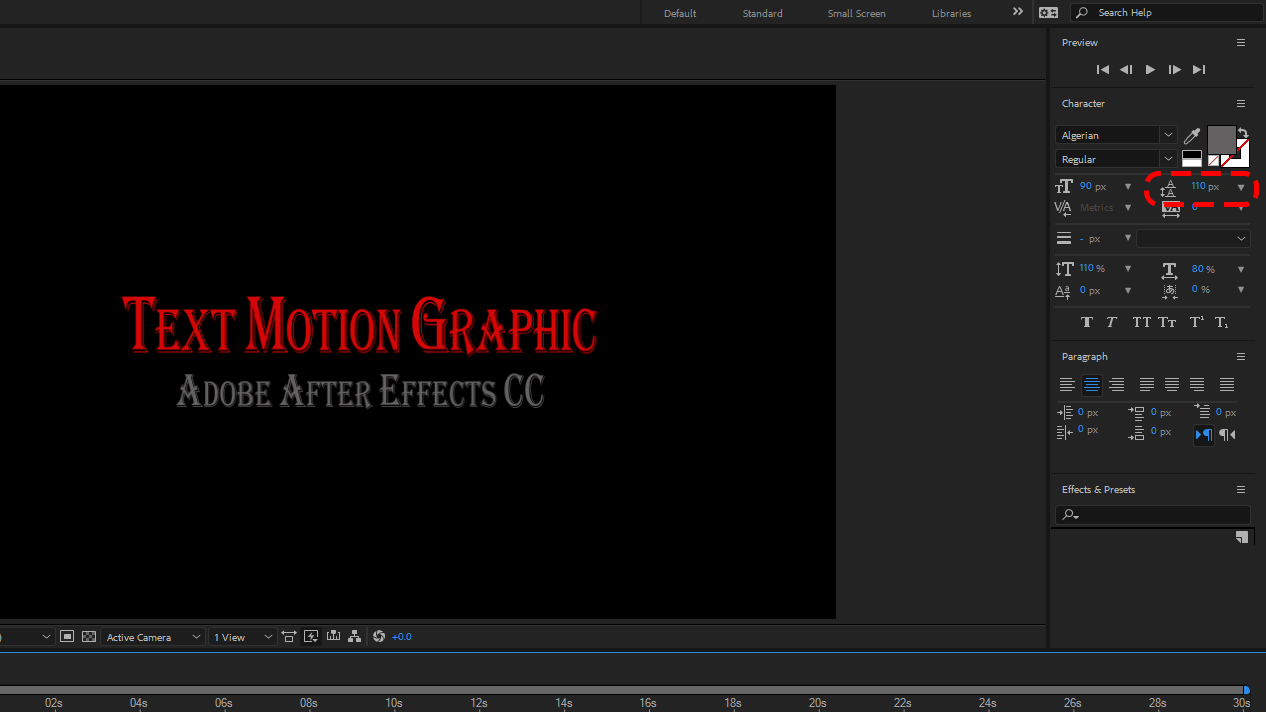
Task: Set color to black-white swatch
Action: tap(1192, 158)
